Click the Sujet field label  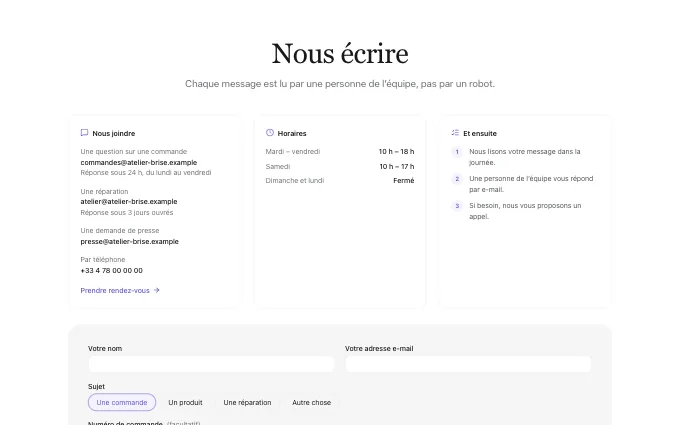coord(96,387)
